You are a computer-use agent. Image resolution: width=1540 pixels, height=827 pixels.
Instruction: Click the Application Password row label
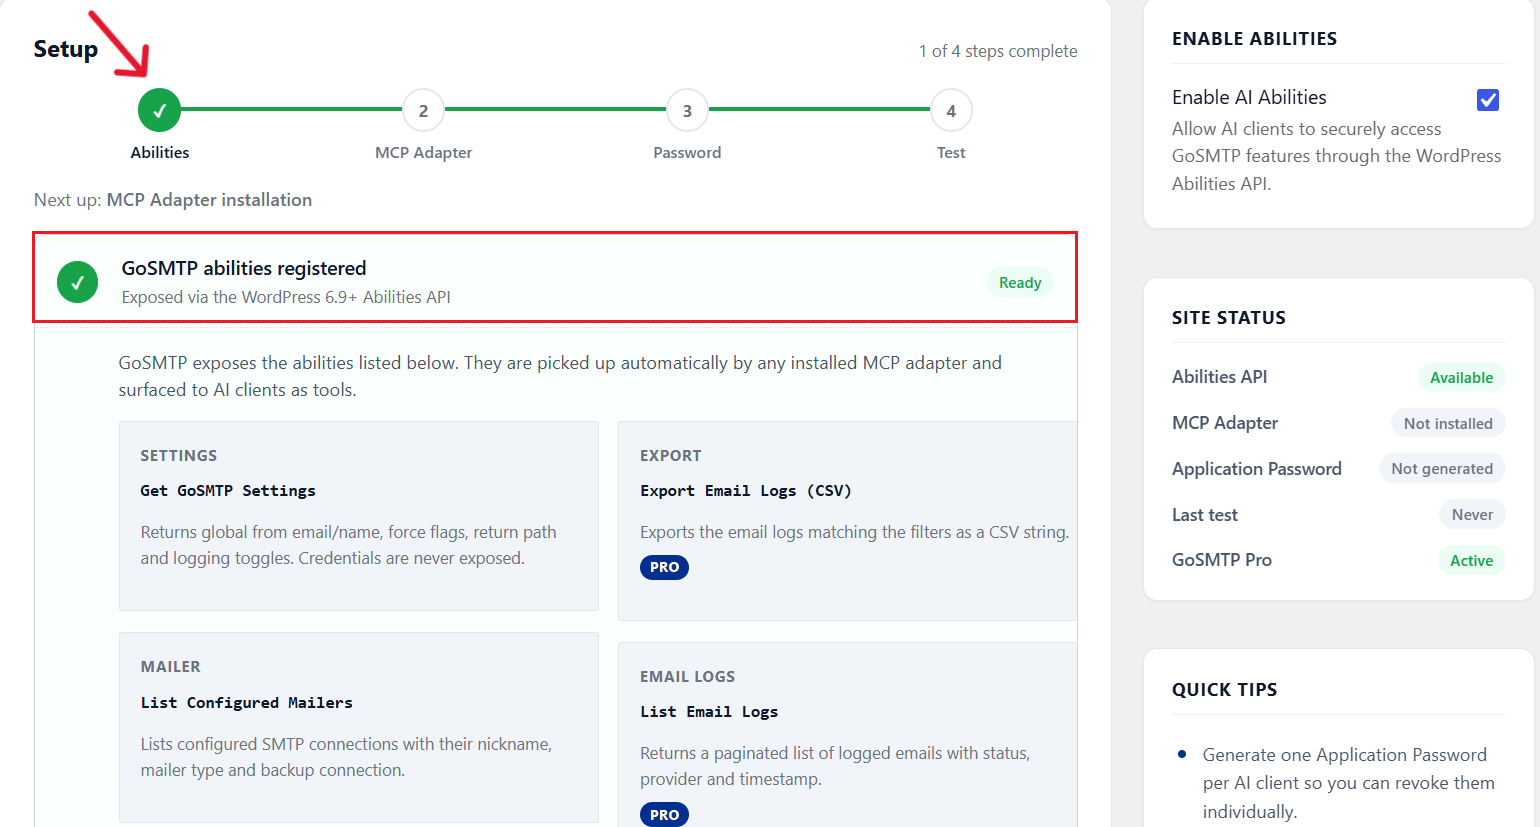click(x=1257, y=469)
